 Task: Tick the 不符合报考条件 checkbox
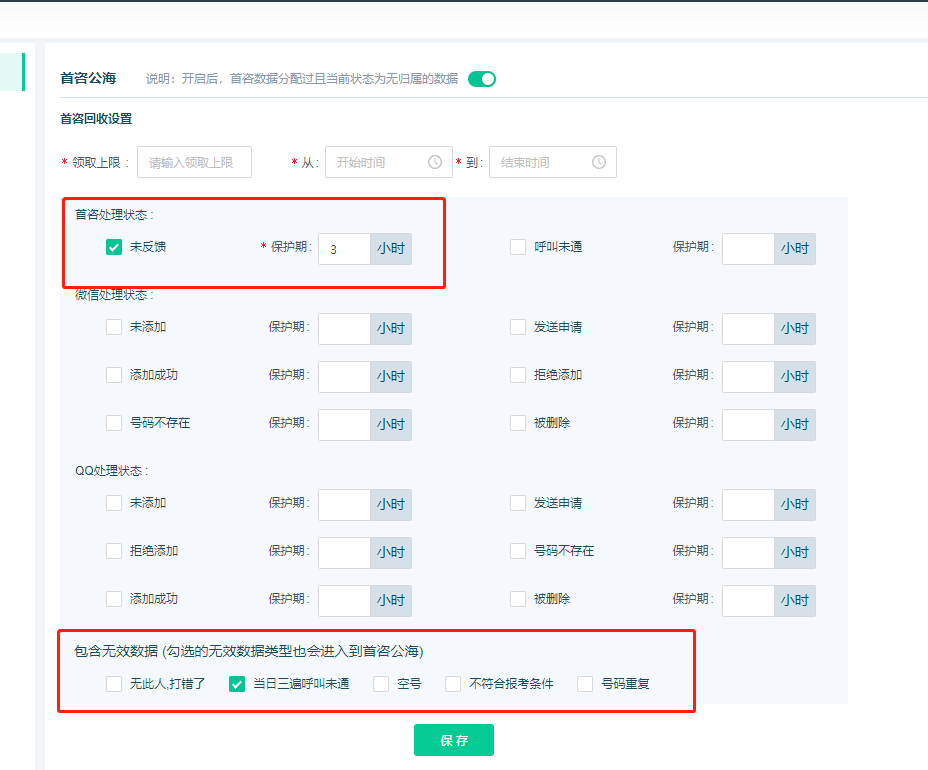pyautogui.click(x=453, y=684)
